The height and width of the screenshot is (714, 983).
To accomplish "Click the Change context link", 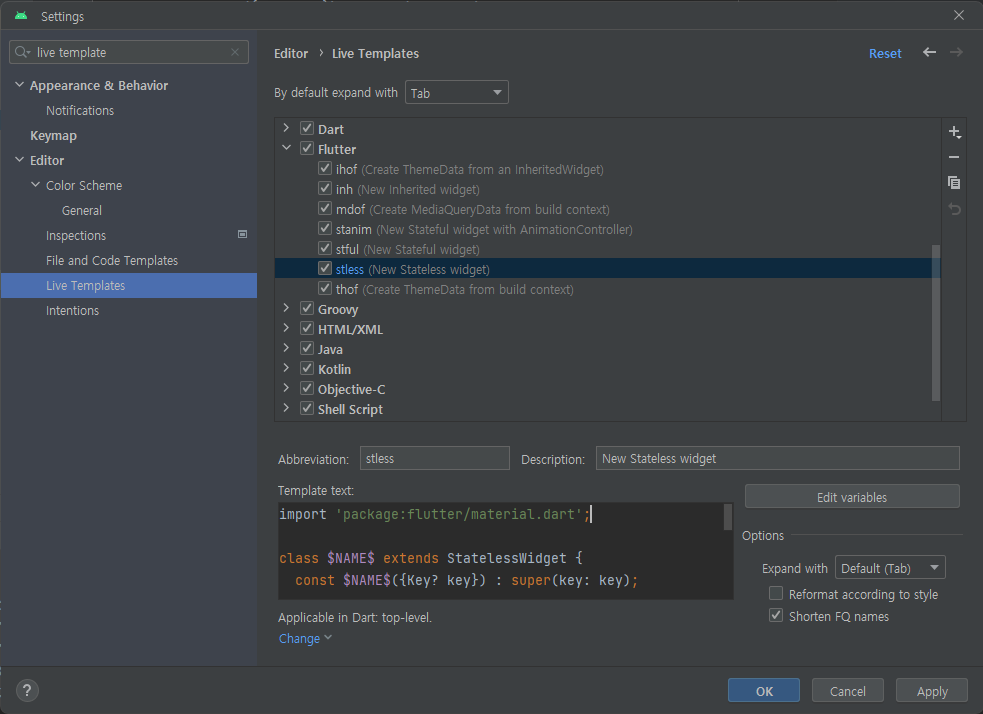I will click(x=305, y=638).
